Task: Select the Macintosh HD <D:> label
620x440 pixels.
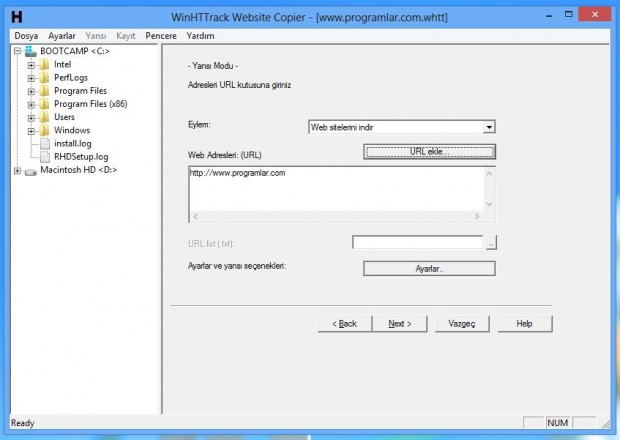Action: [x=79, y=170]
